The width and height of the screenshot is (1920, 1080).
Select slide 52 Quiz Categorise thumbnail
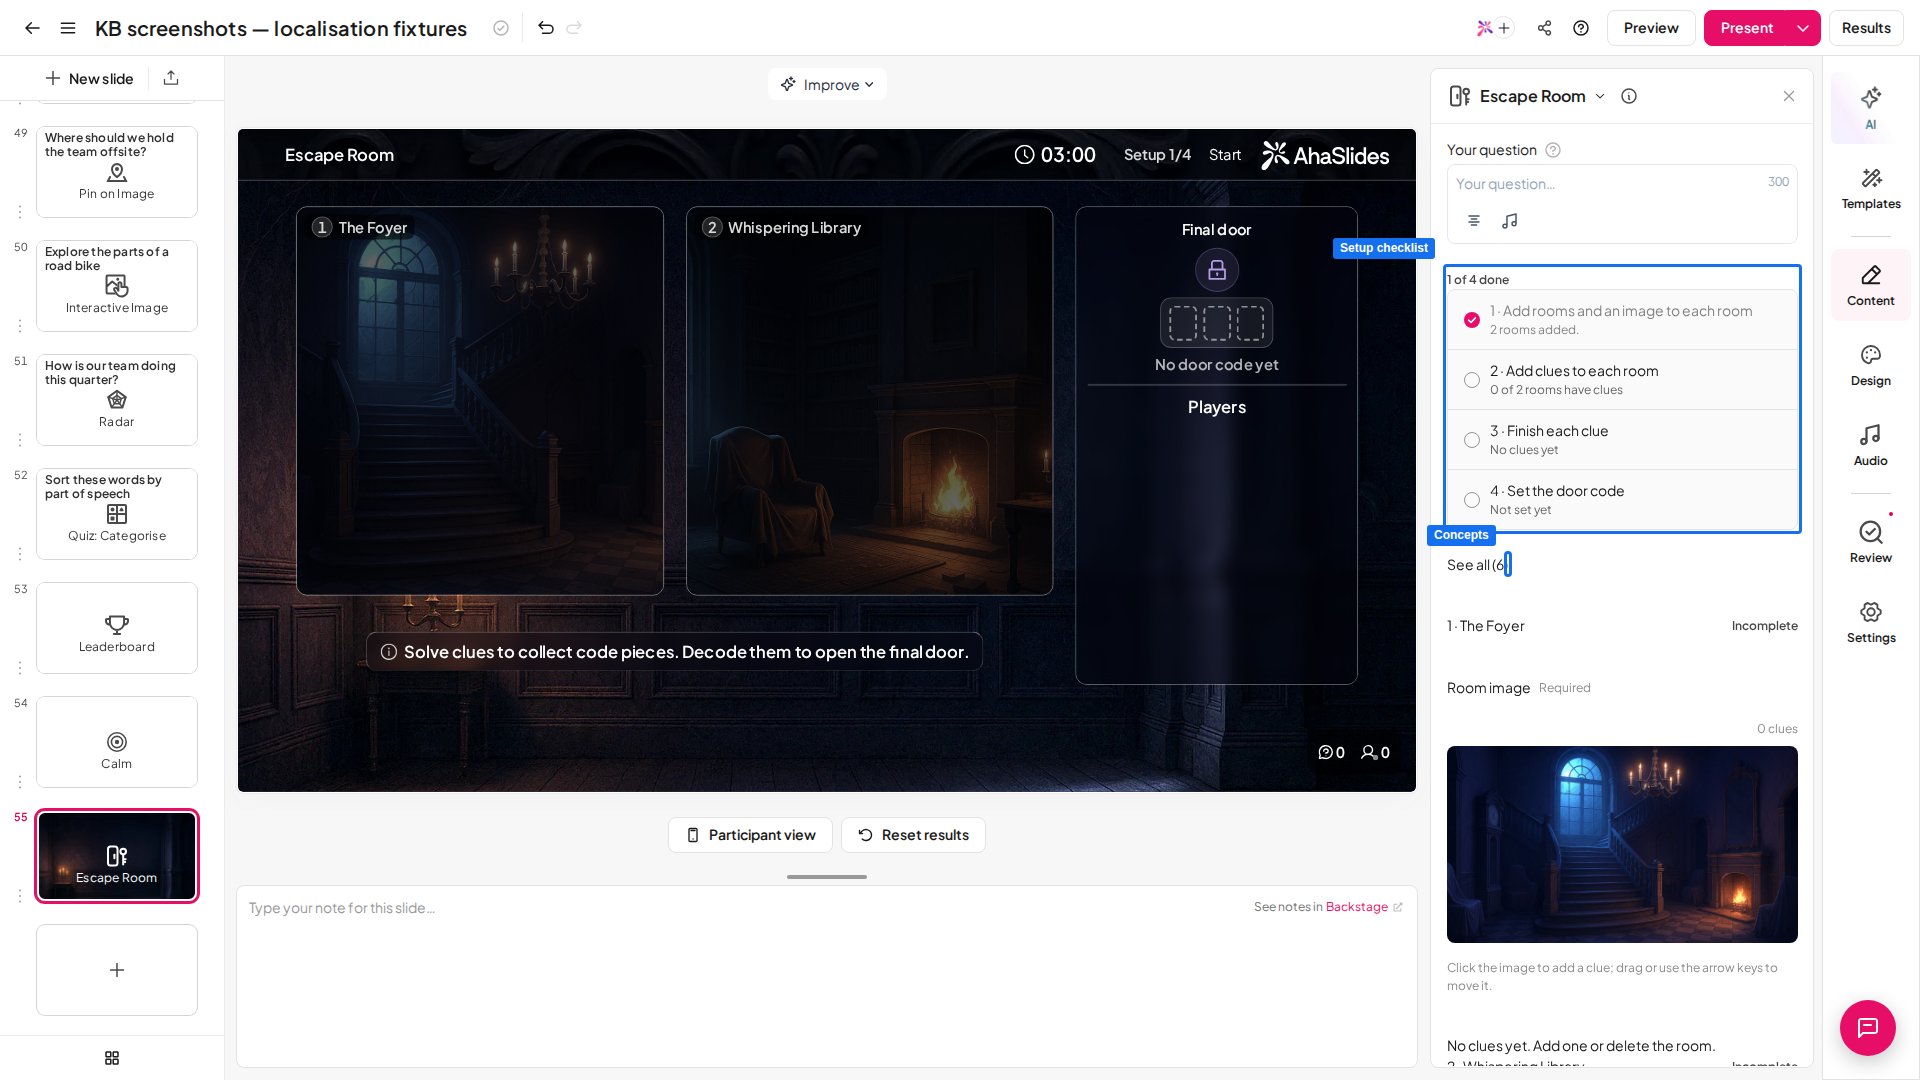(x=117, y=514)
